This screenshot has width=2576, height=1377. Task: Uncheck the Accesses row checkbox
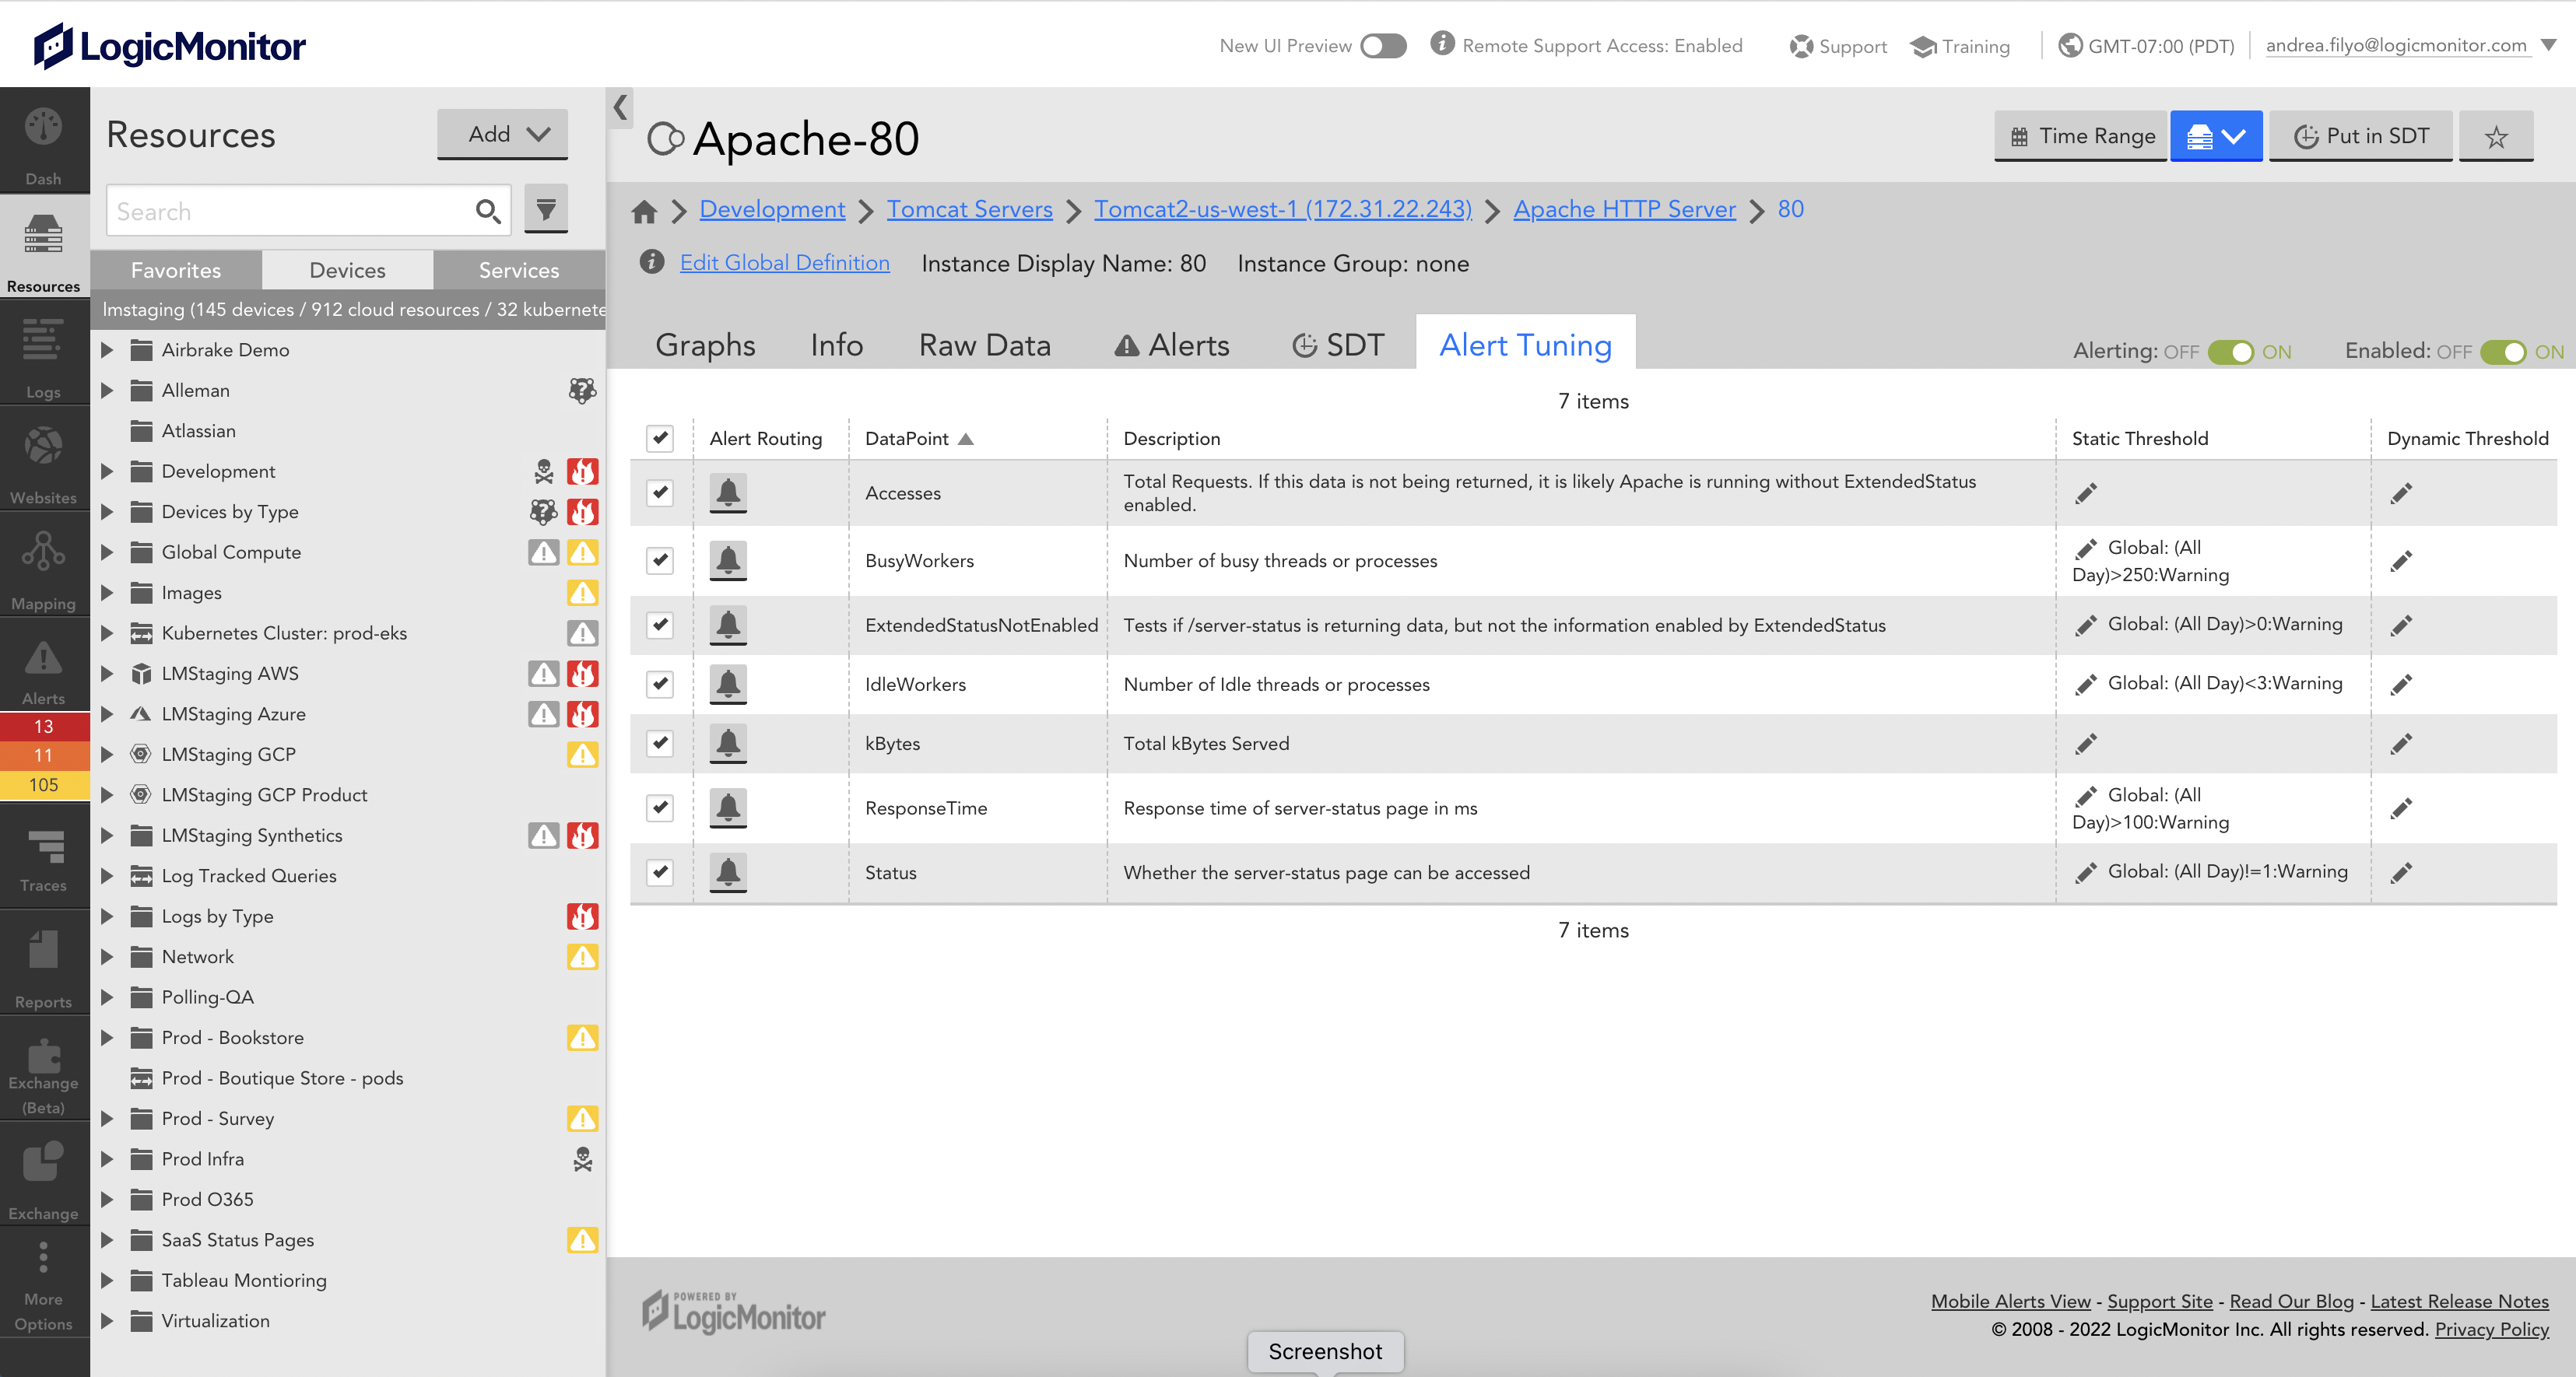[x=660, y=493]
